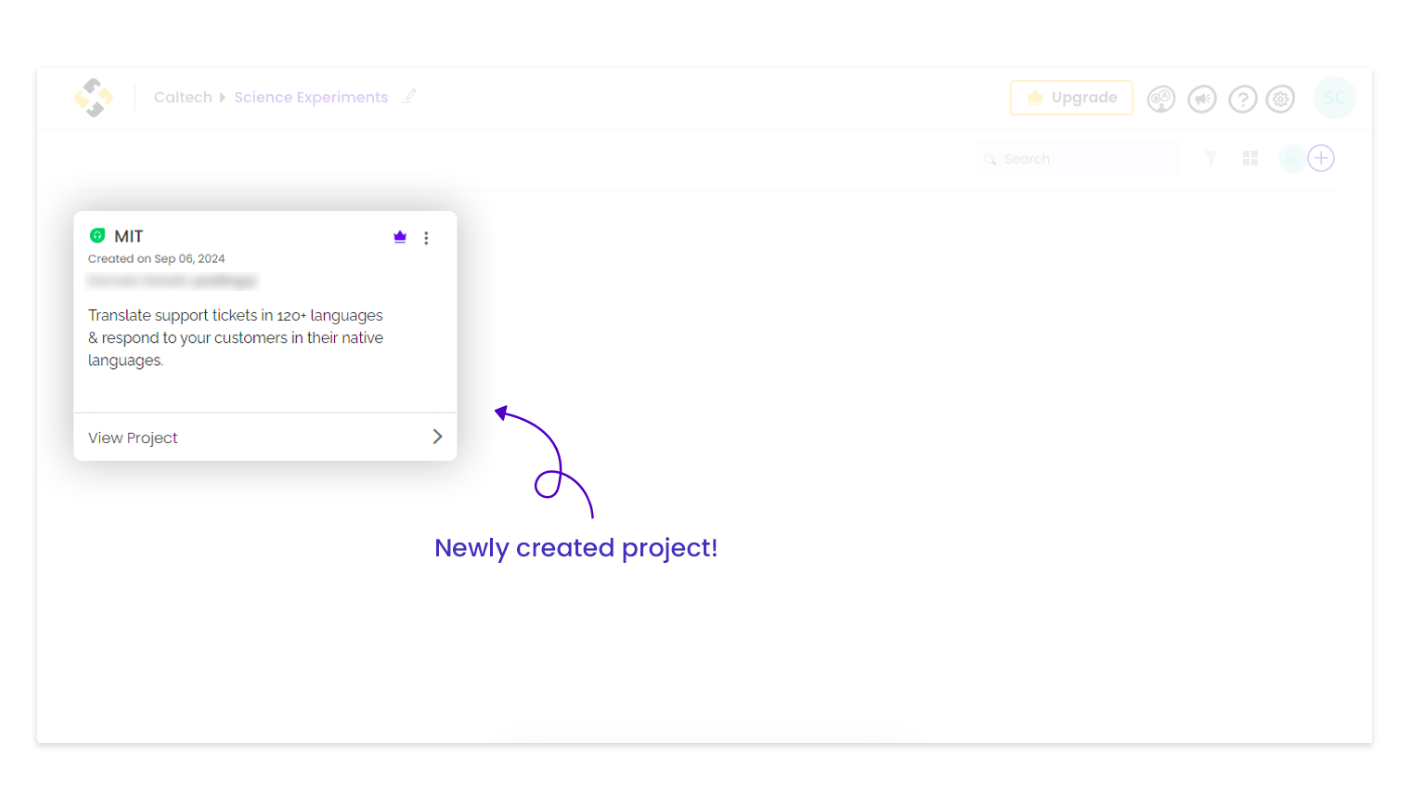The width and height of the screenshot is (1409, 811).
Task: Click into the Search field
Action: (x=1078, y=159)
